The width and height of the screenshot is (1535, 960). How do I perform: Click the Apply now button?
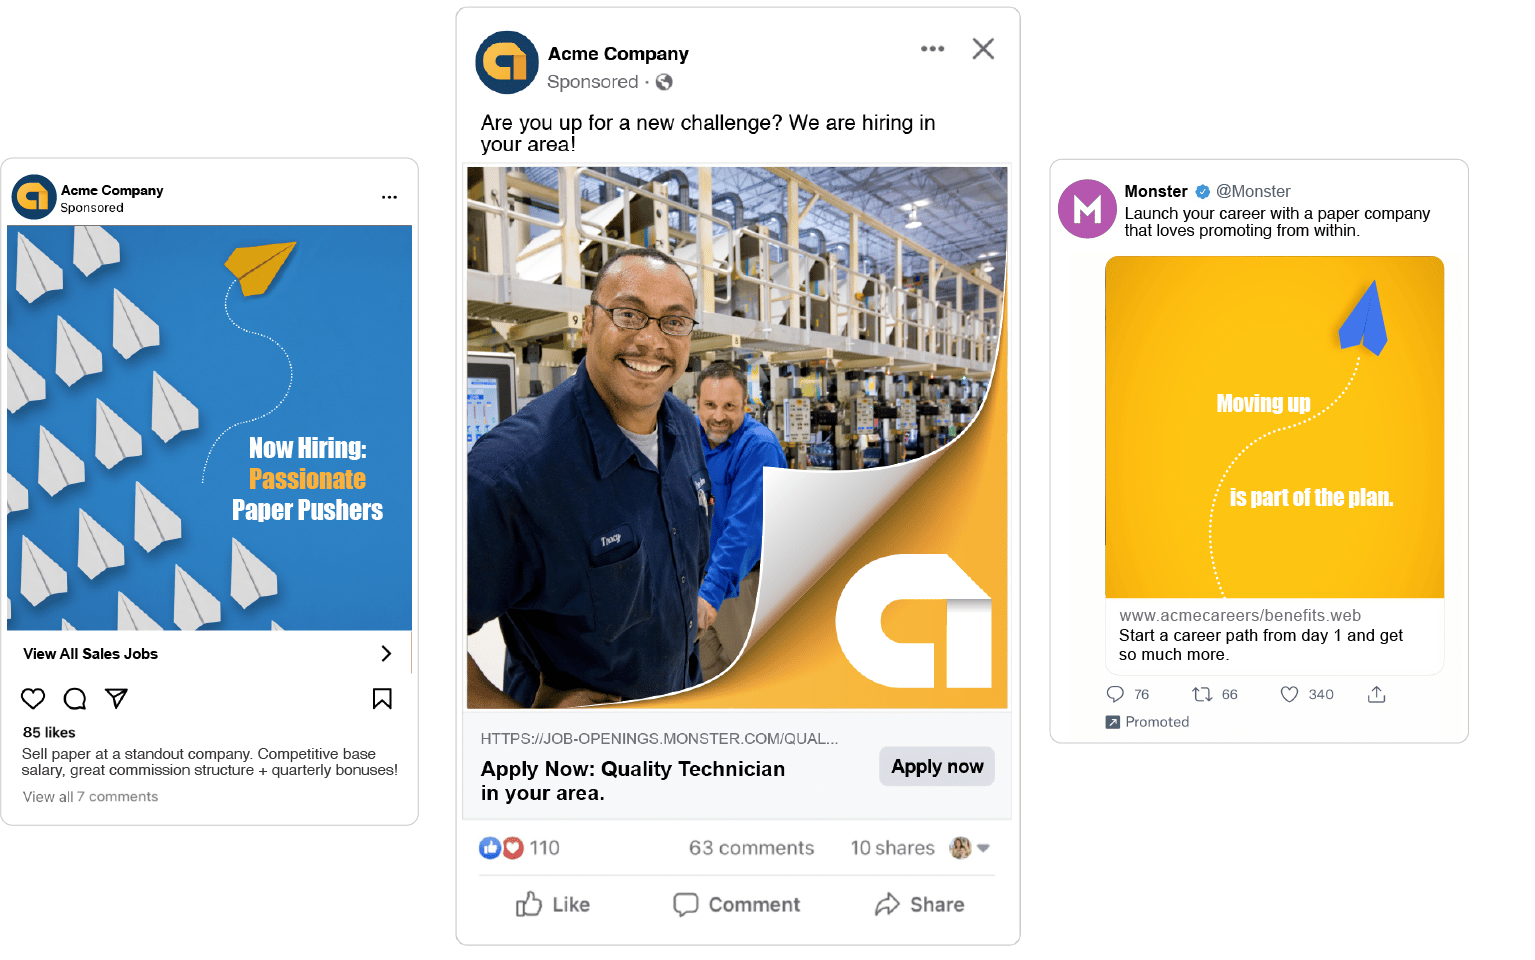click(x=937, y=766)
